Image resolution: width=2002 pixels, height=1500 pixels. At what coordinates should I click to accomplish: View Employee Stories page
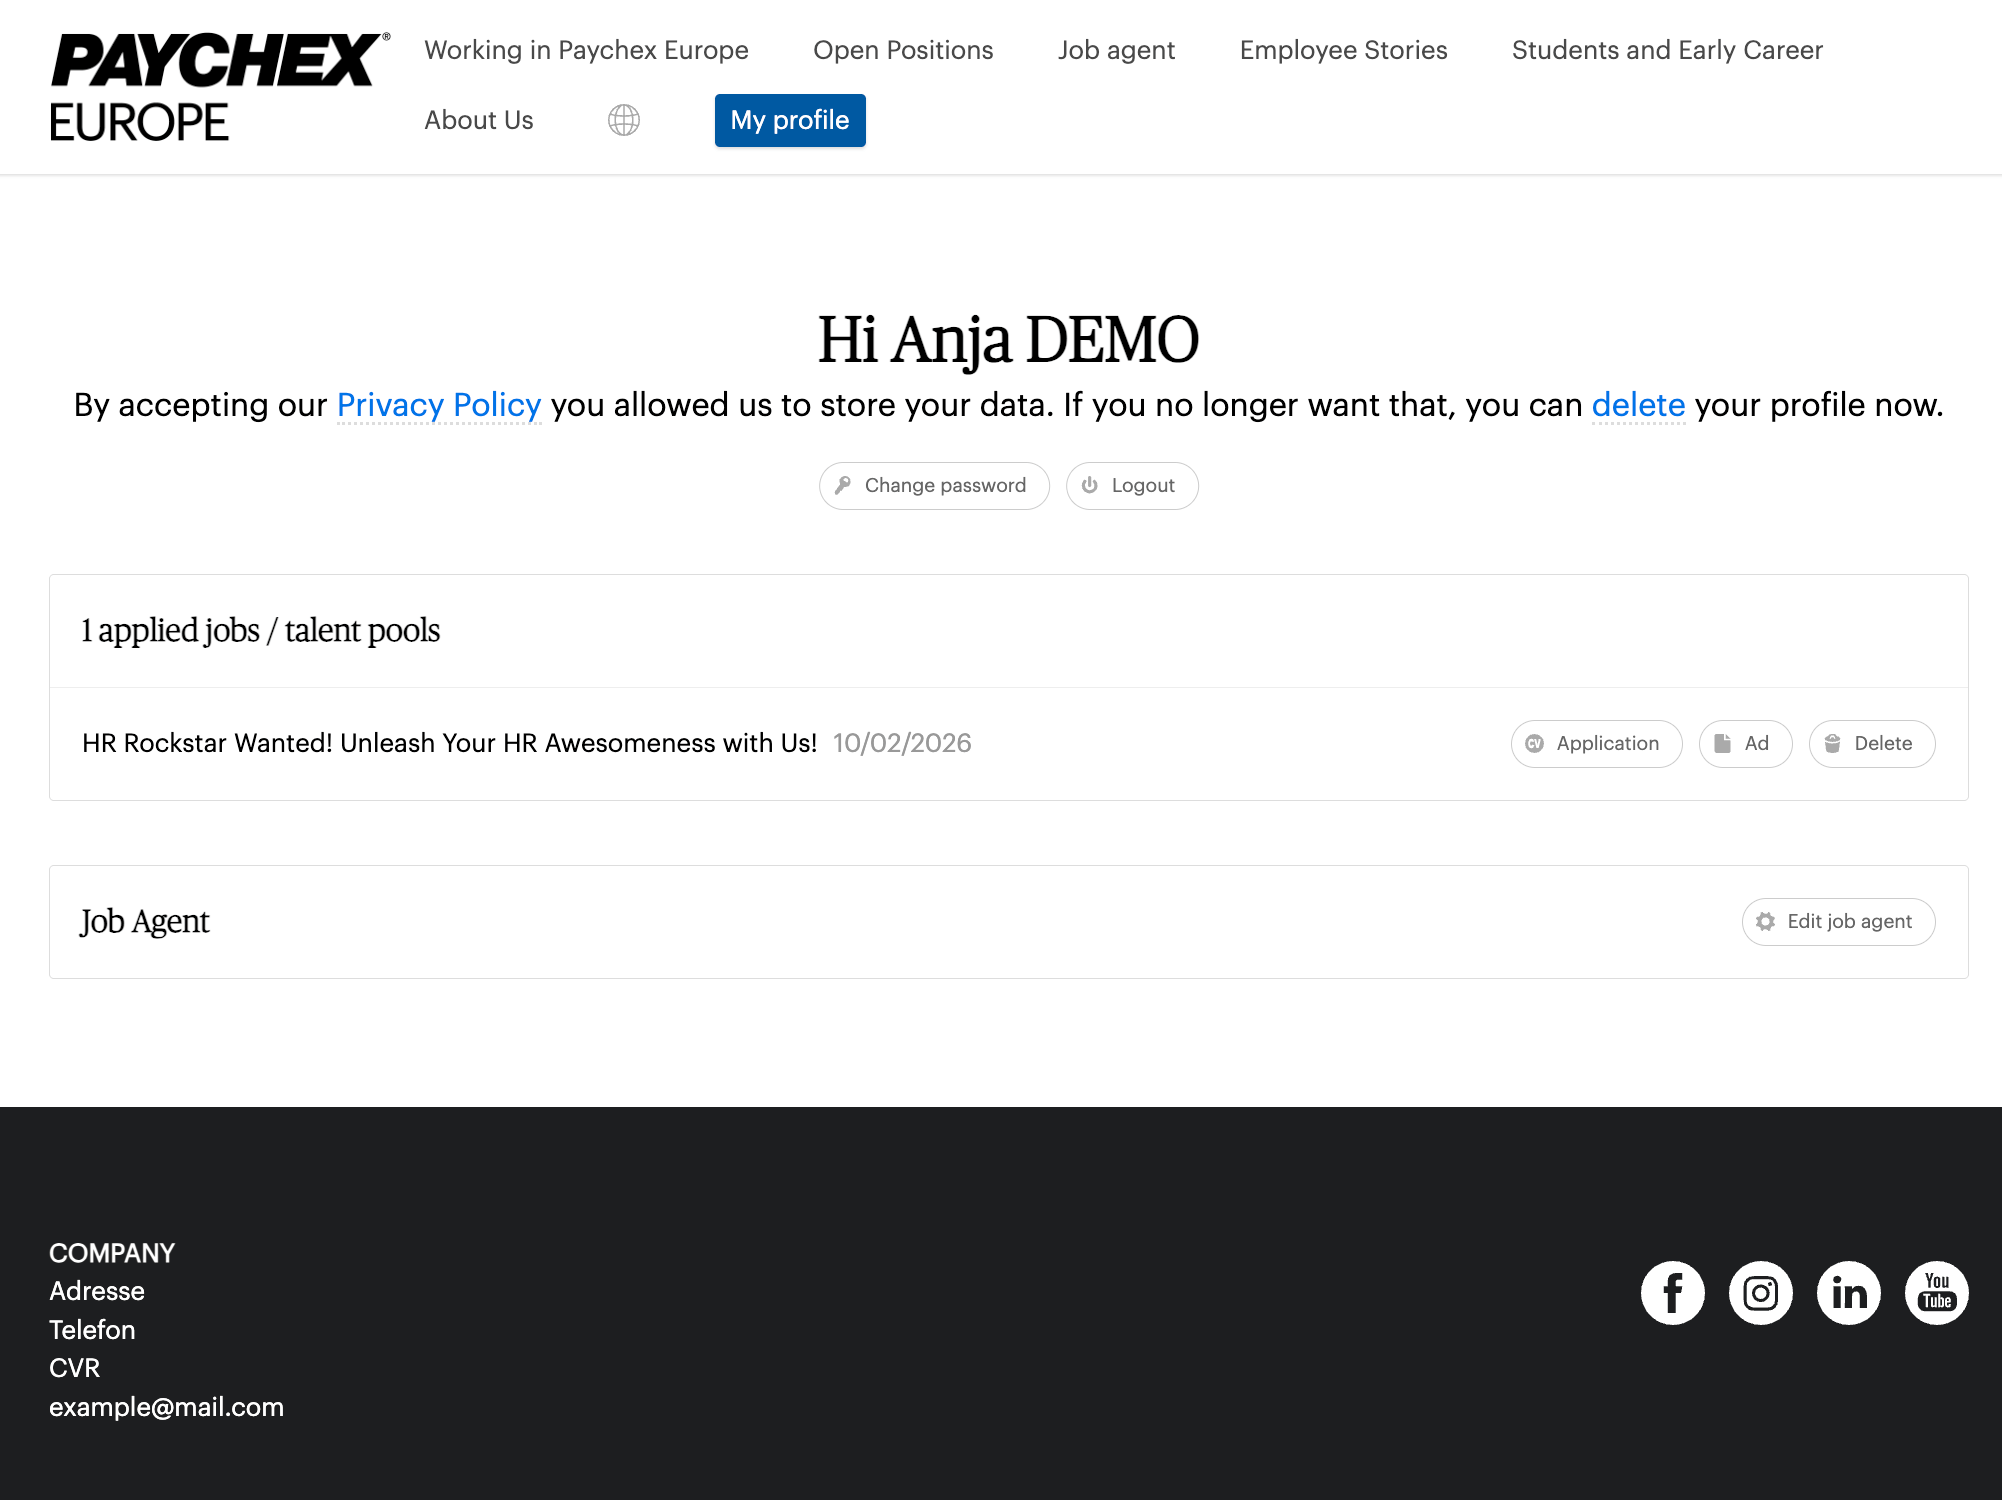[1343, 50]
